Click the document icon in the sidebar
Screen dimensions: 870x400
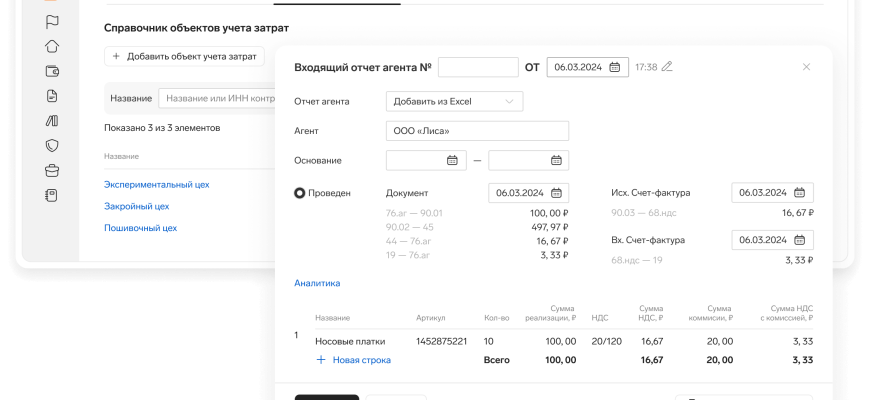coord(52,96)
